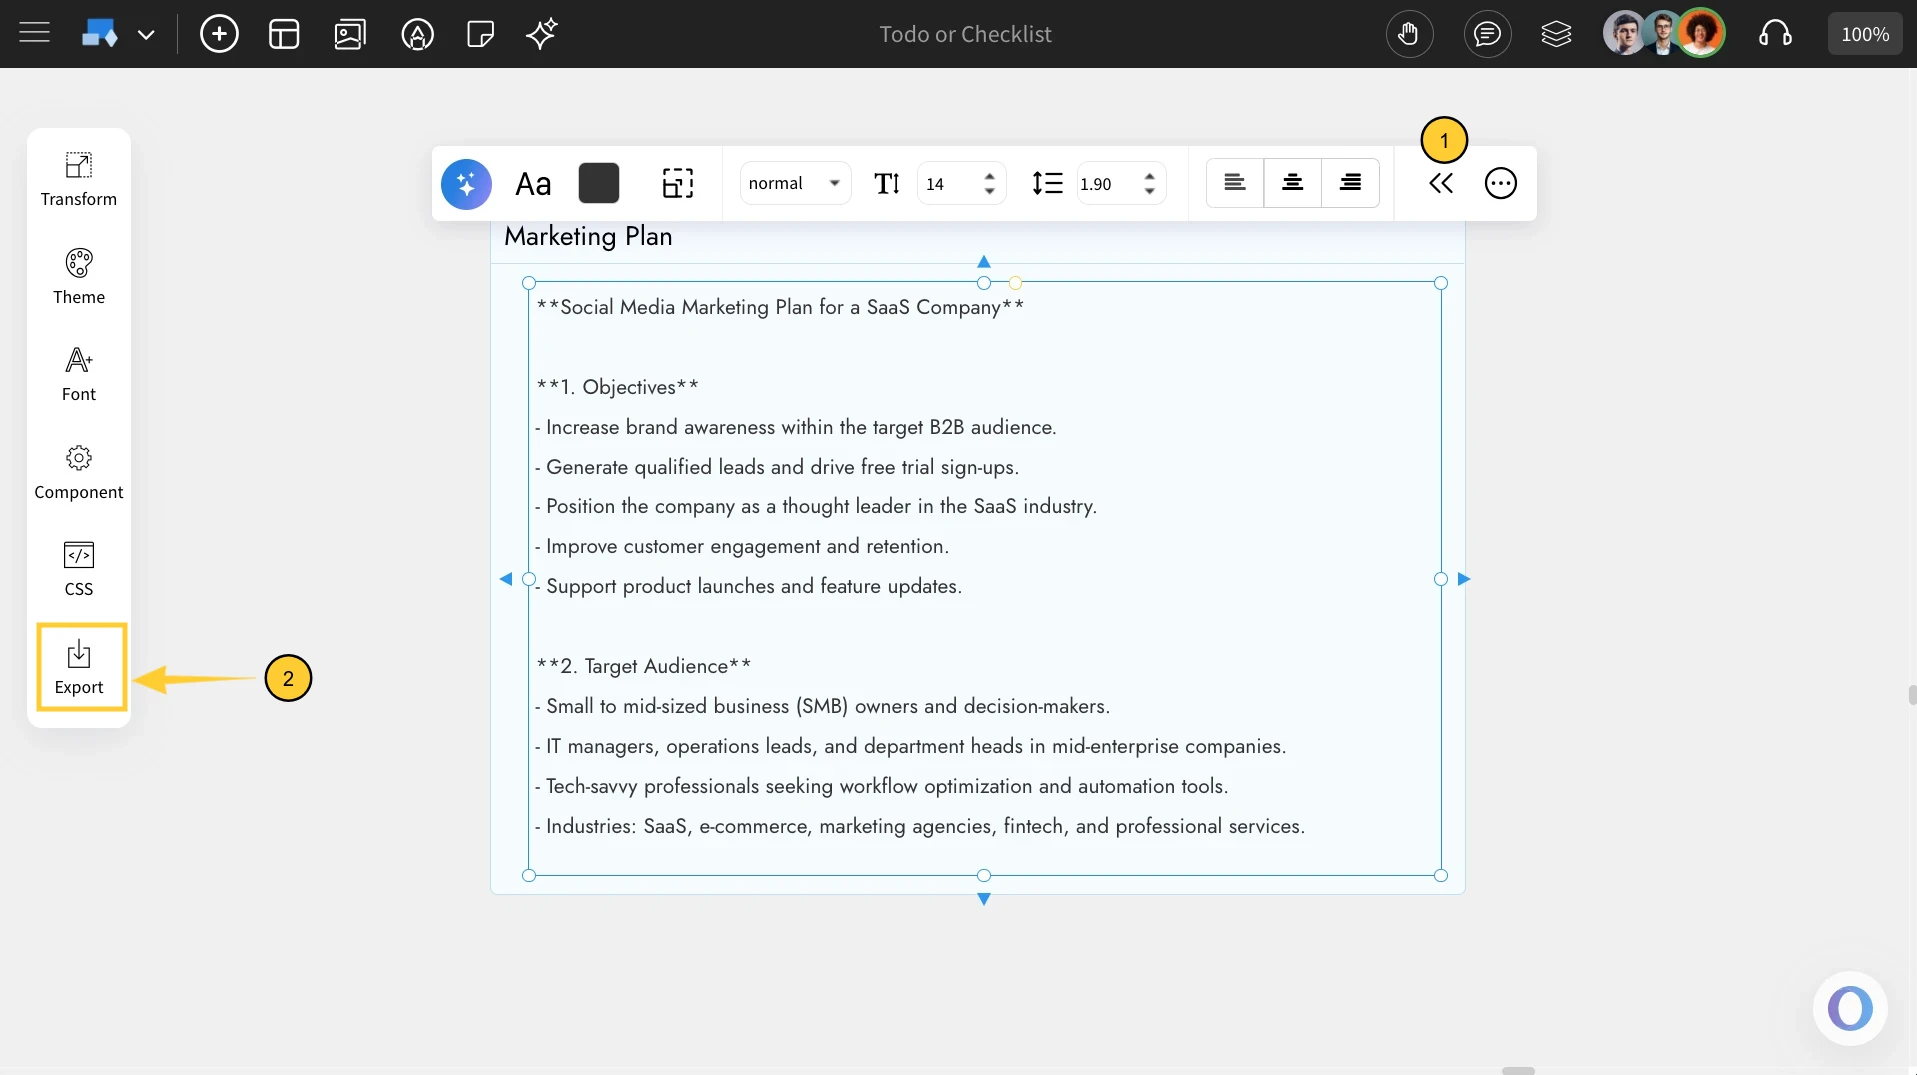Viewport: 1917px width, 1075px height.
Task: Toggle left text alignment
Action: 1234,183
